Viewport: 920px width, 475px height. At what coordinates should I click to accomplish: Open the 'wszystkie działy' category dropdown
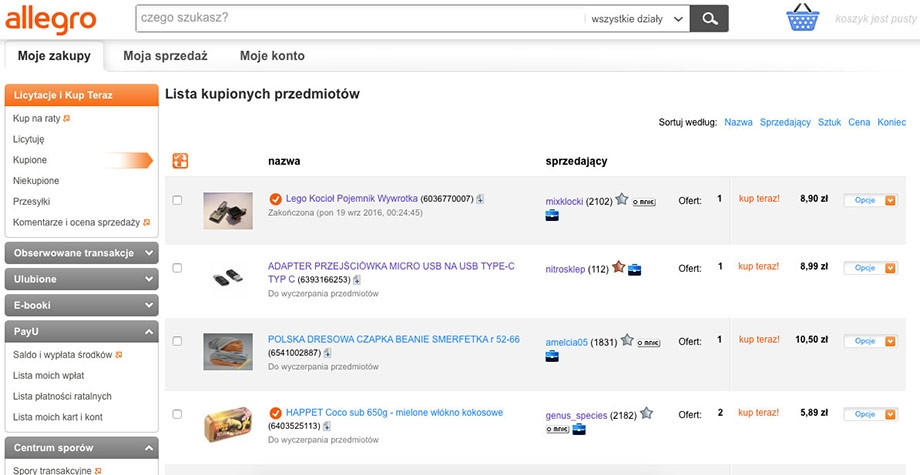638,18
